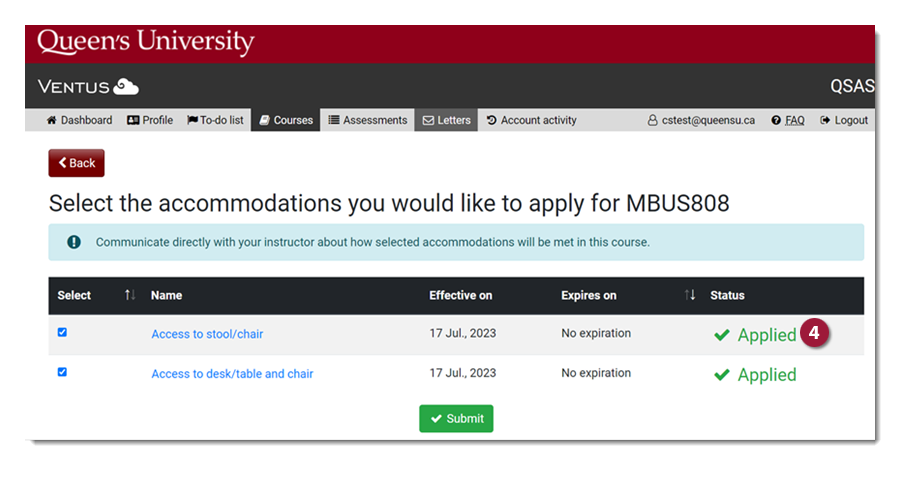Uncheck the Access to stool/chair checkbox
Viewport: 911px width, 477px height.
point(62,332)
